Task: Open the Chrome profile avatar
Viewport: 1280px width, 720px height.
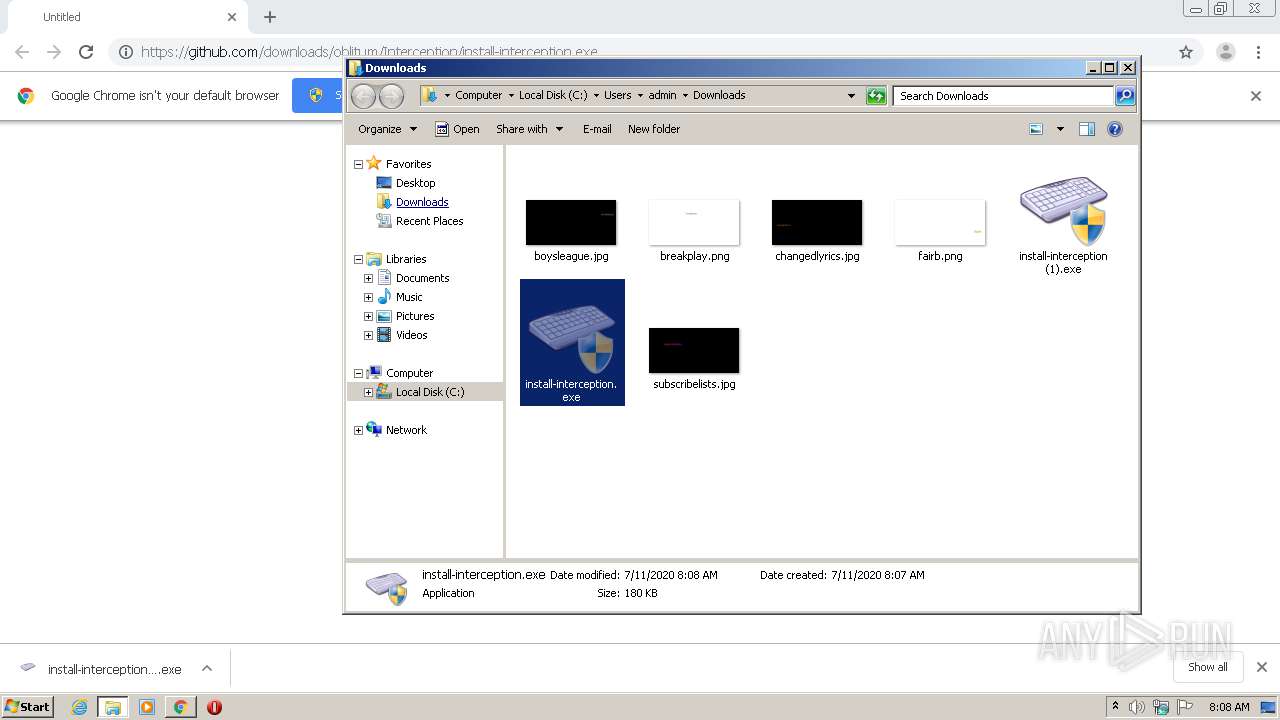Action: tap(1225, 52)
